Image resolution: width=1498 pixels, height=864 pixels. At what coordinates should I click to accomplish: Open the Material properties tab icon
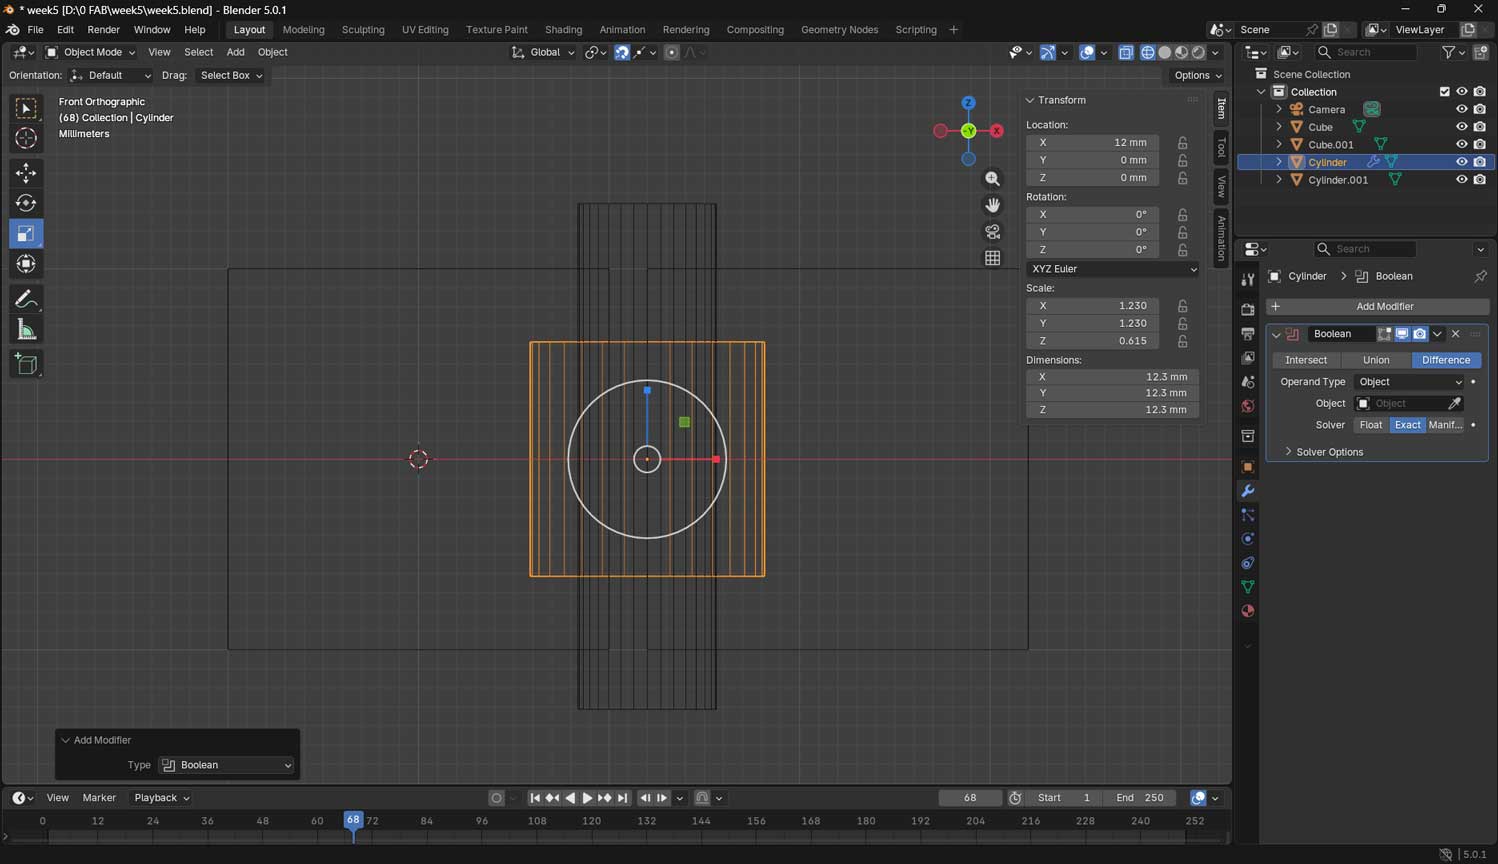pyautogui.click(x=1247, y=611)
